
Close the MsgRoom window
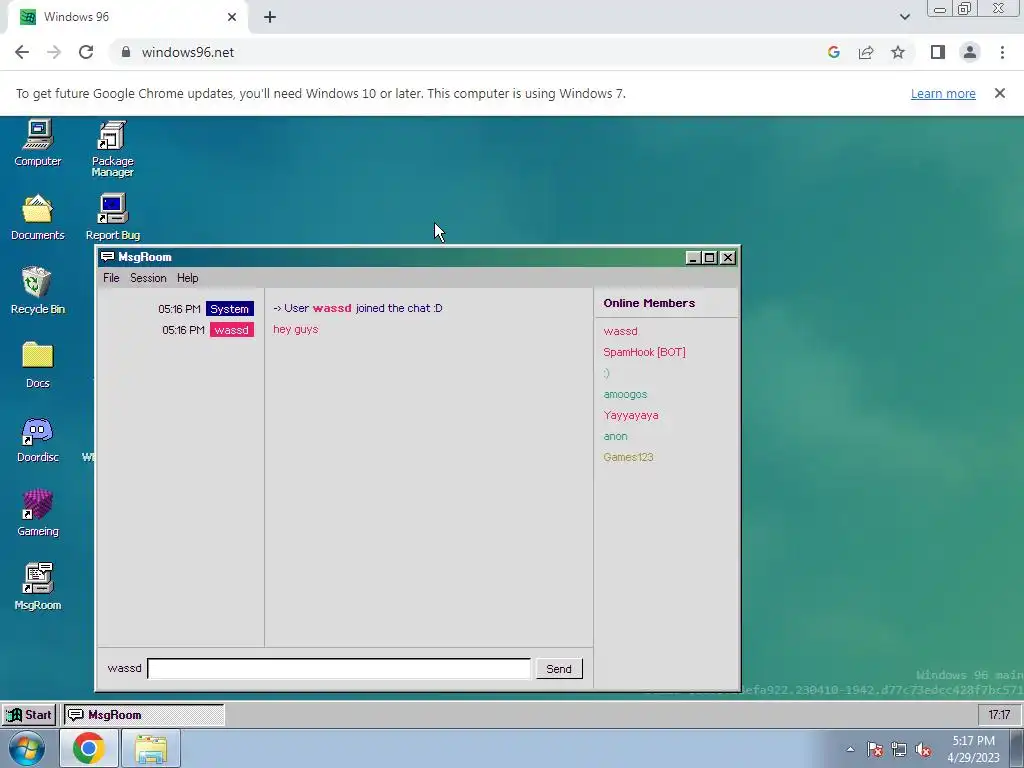point(728,257)
